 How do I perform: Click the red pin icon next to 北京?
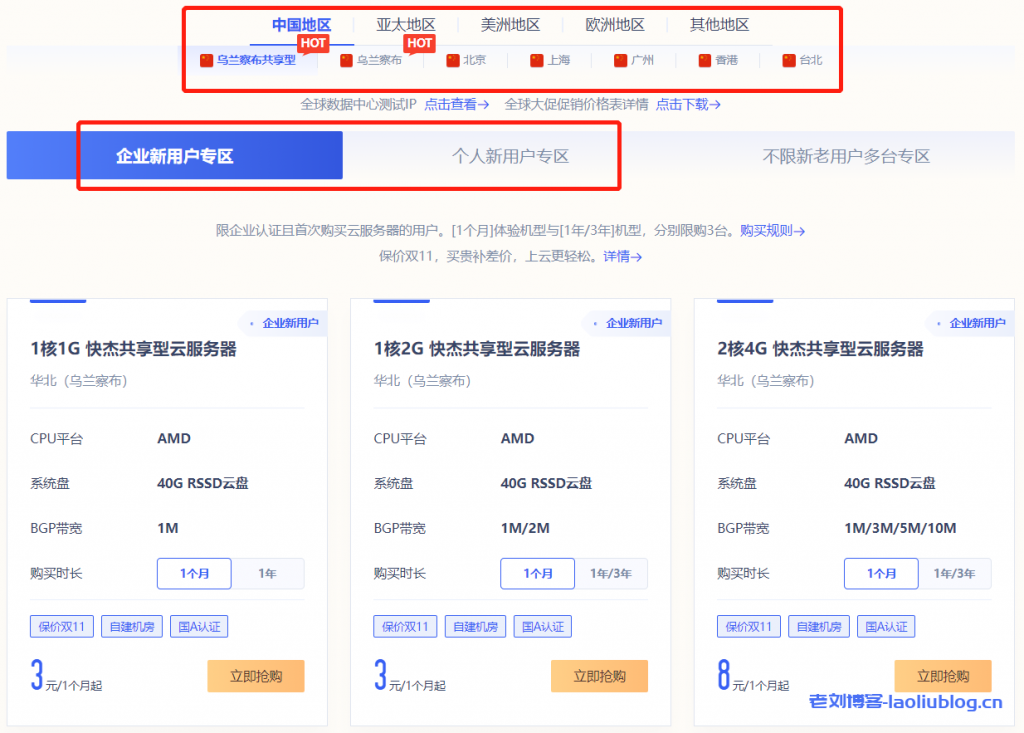tap(451, 60)
